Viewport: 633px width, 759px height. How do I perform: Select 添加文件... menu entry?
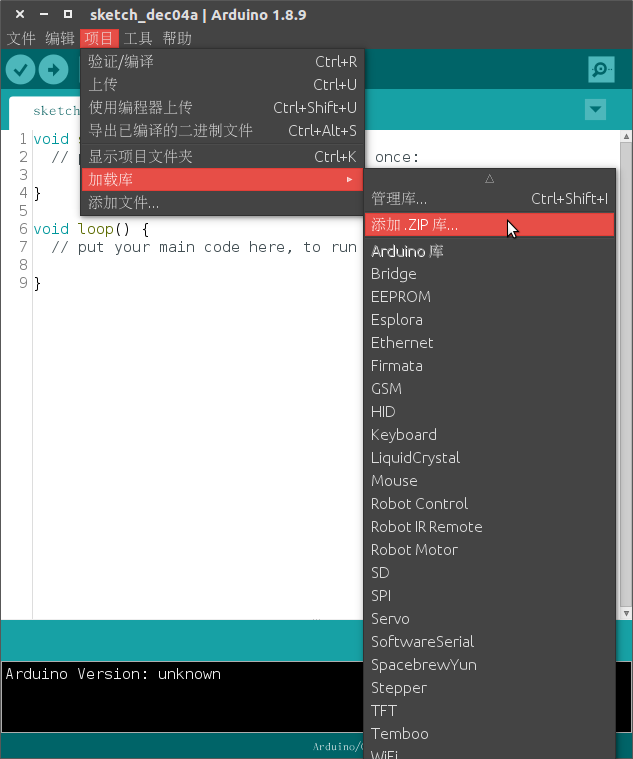pyautogui.click(x=222, y=203)
